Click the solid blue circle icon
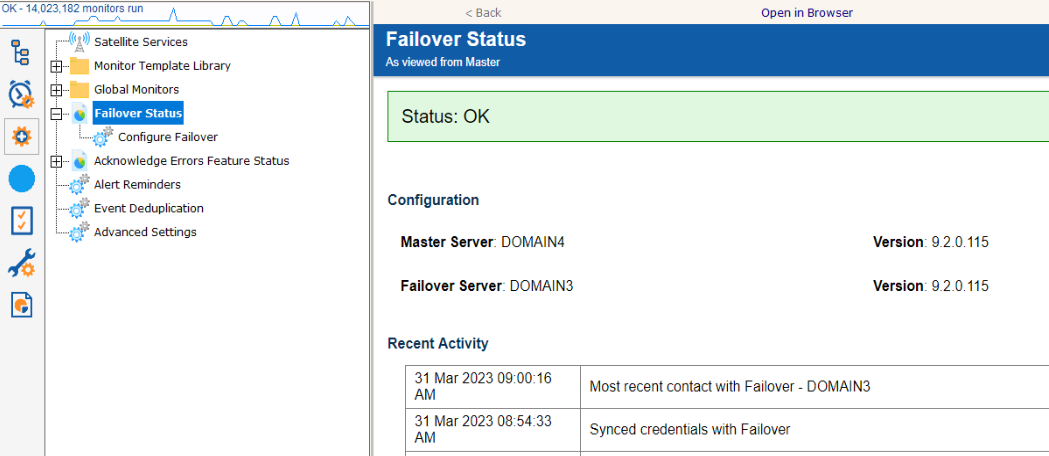This screenshot has height=456, width=1049. (21, 179)
